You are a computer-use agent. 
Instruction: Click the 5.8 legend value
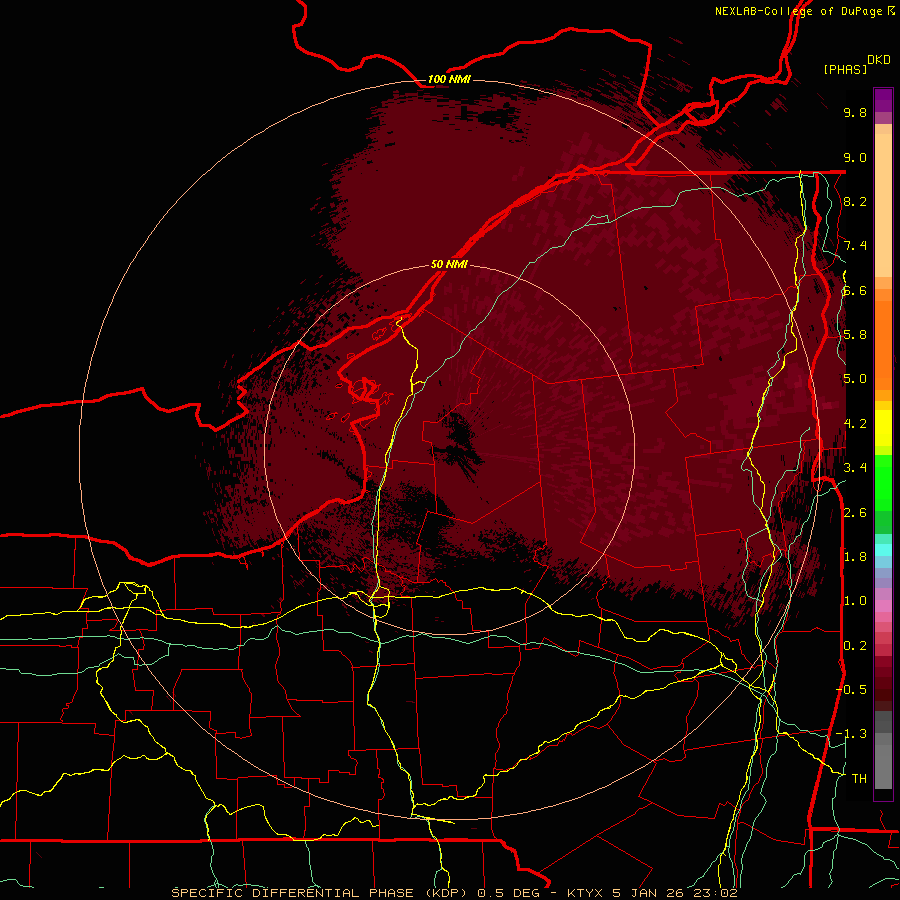(855, 335)
